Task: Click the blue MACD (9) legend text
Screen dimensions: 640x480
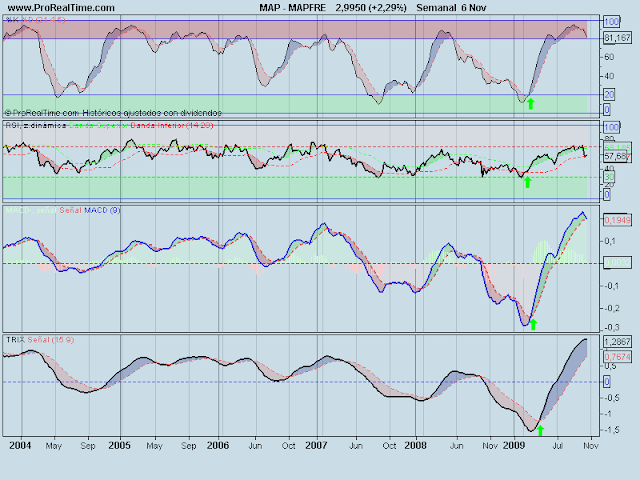Action: [102, 210]
